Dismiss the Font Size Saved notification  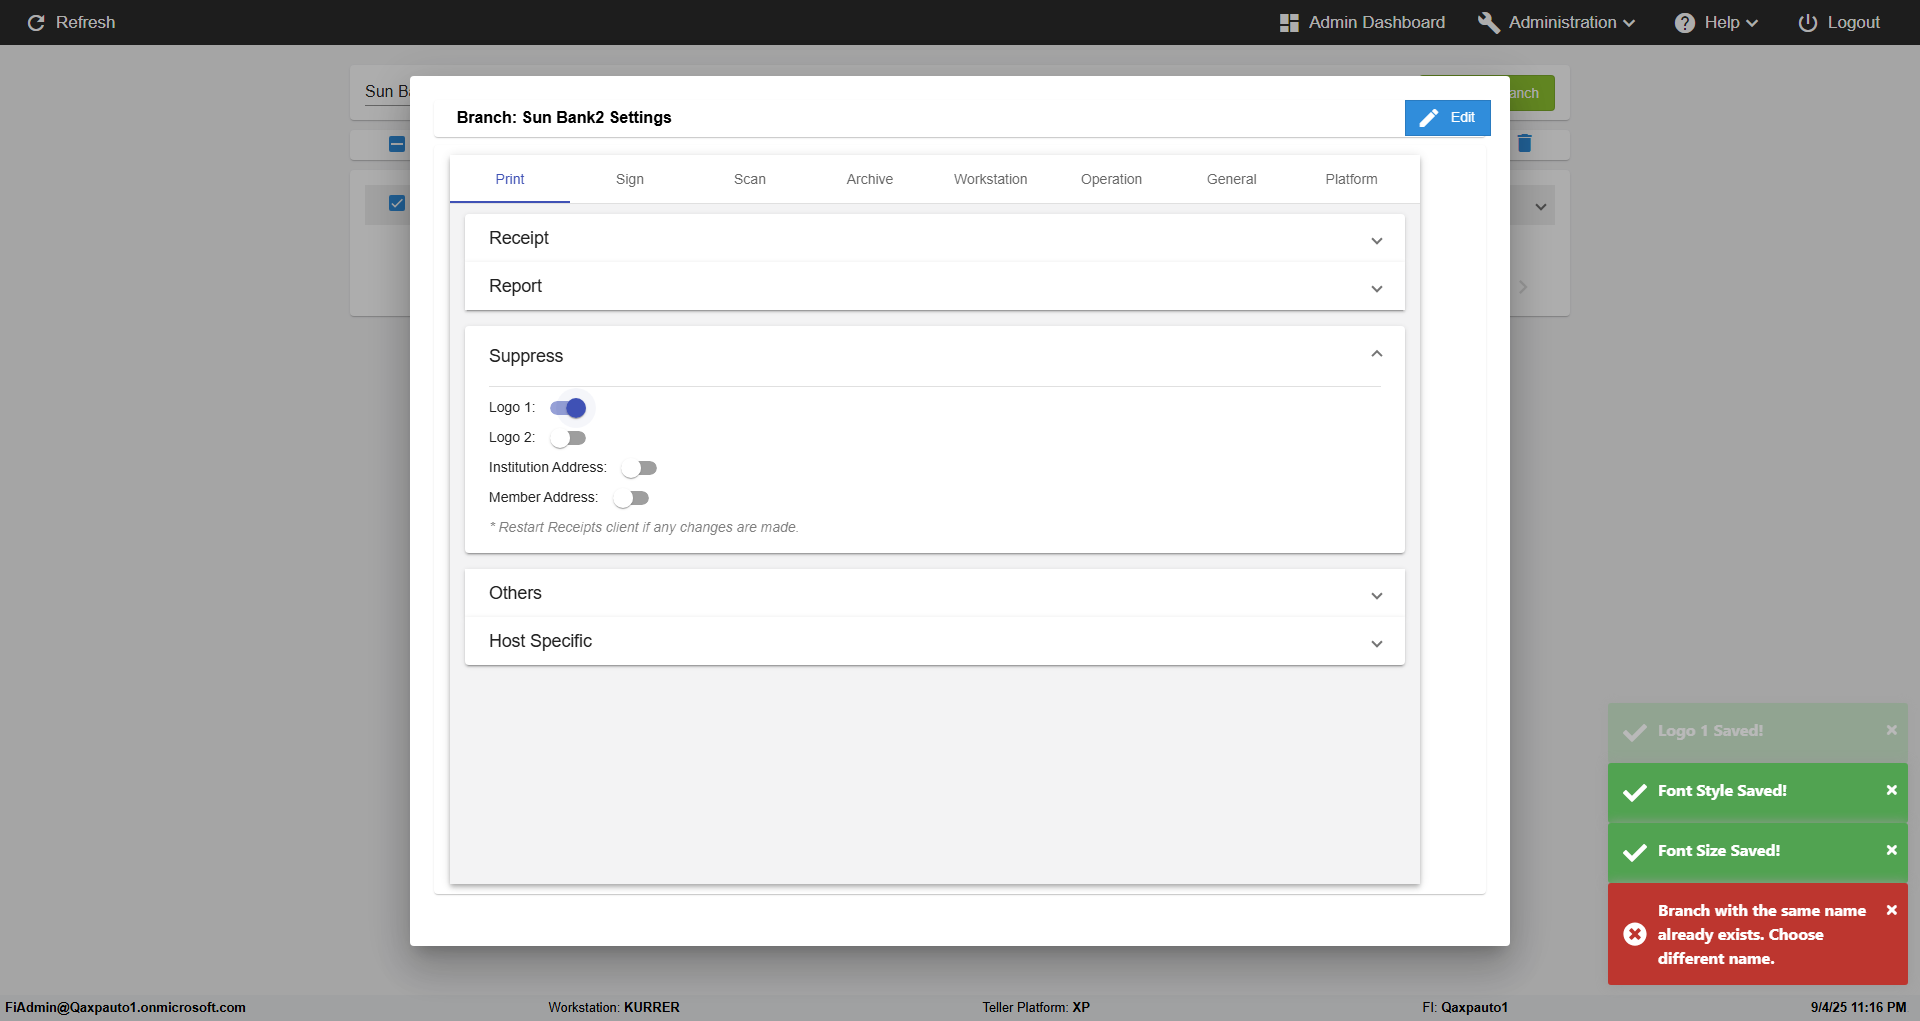[x=1891, y=850]
